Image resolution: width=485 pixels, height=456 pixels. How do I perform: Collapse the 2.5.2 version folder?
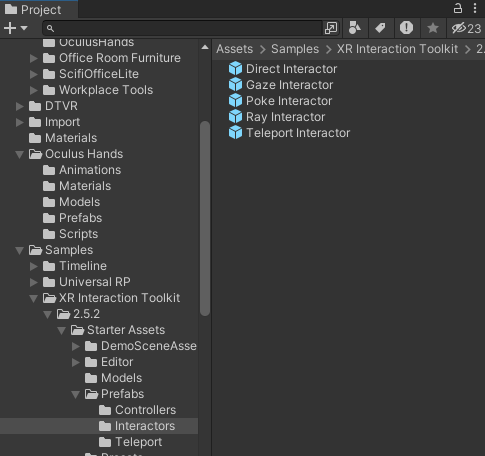[48, 314]
